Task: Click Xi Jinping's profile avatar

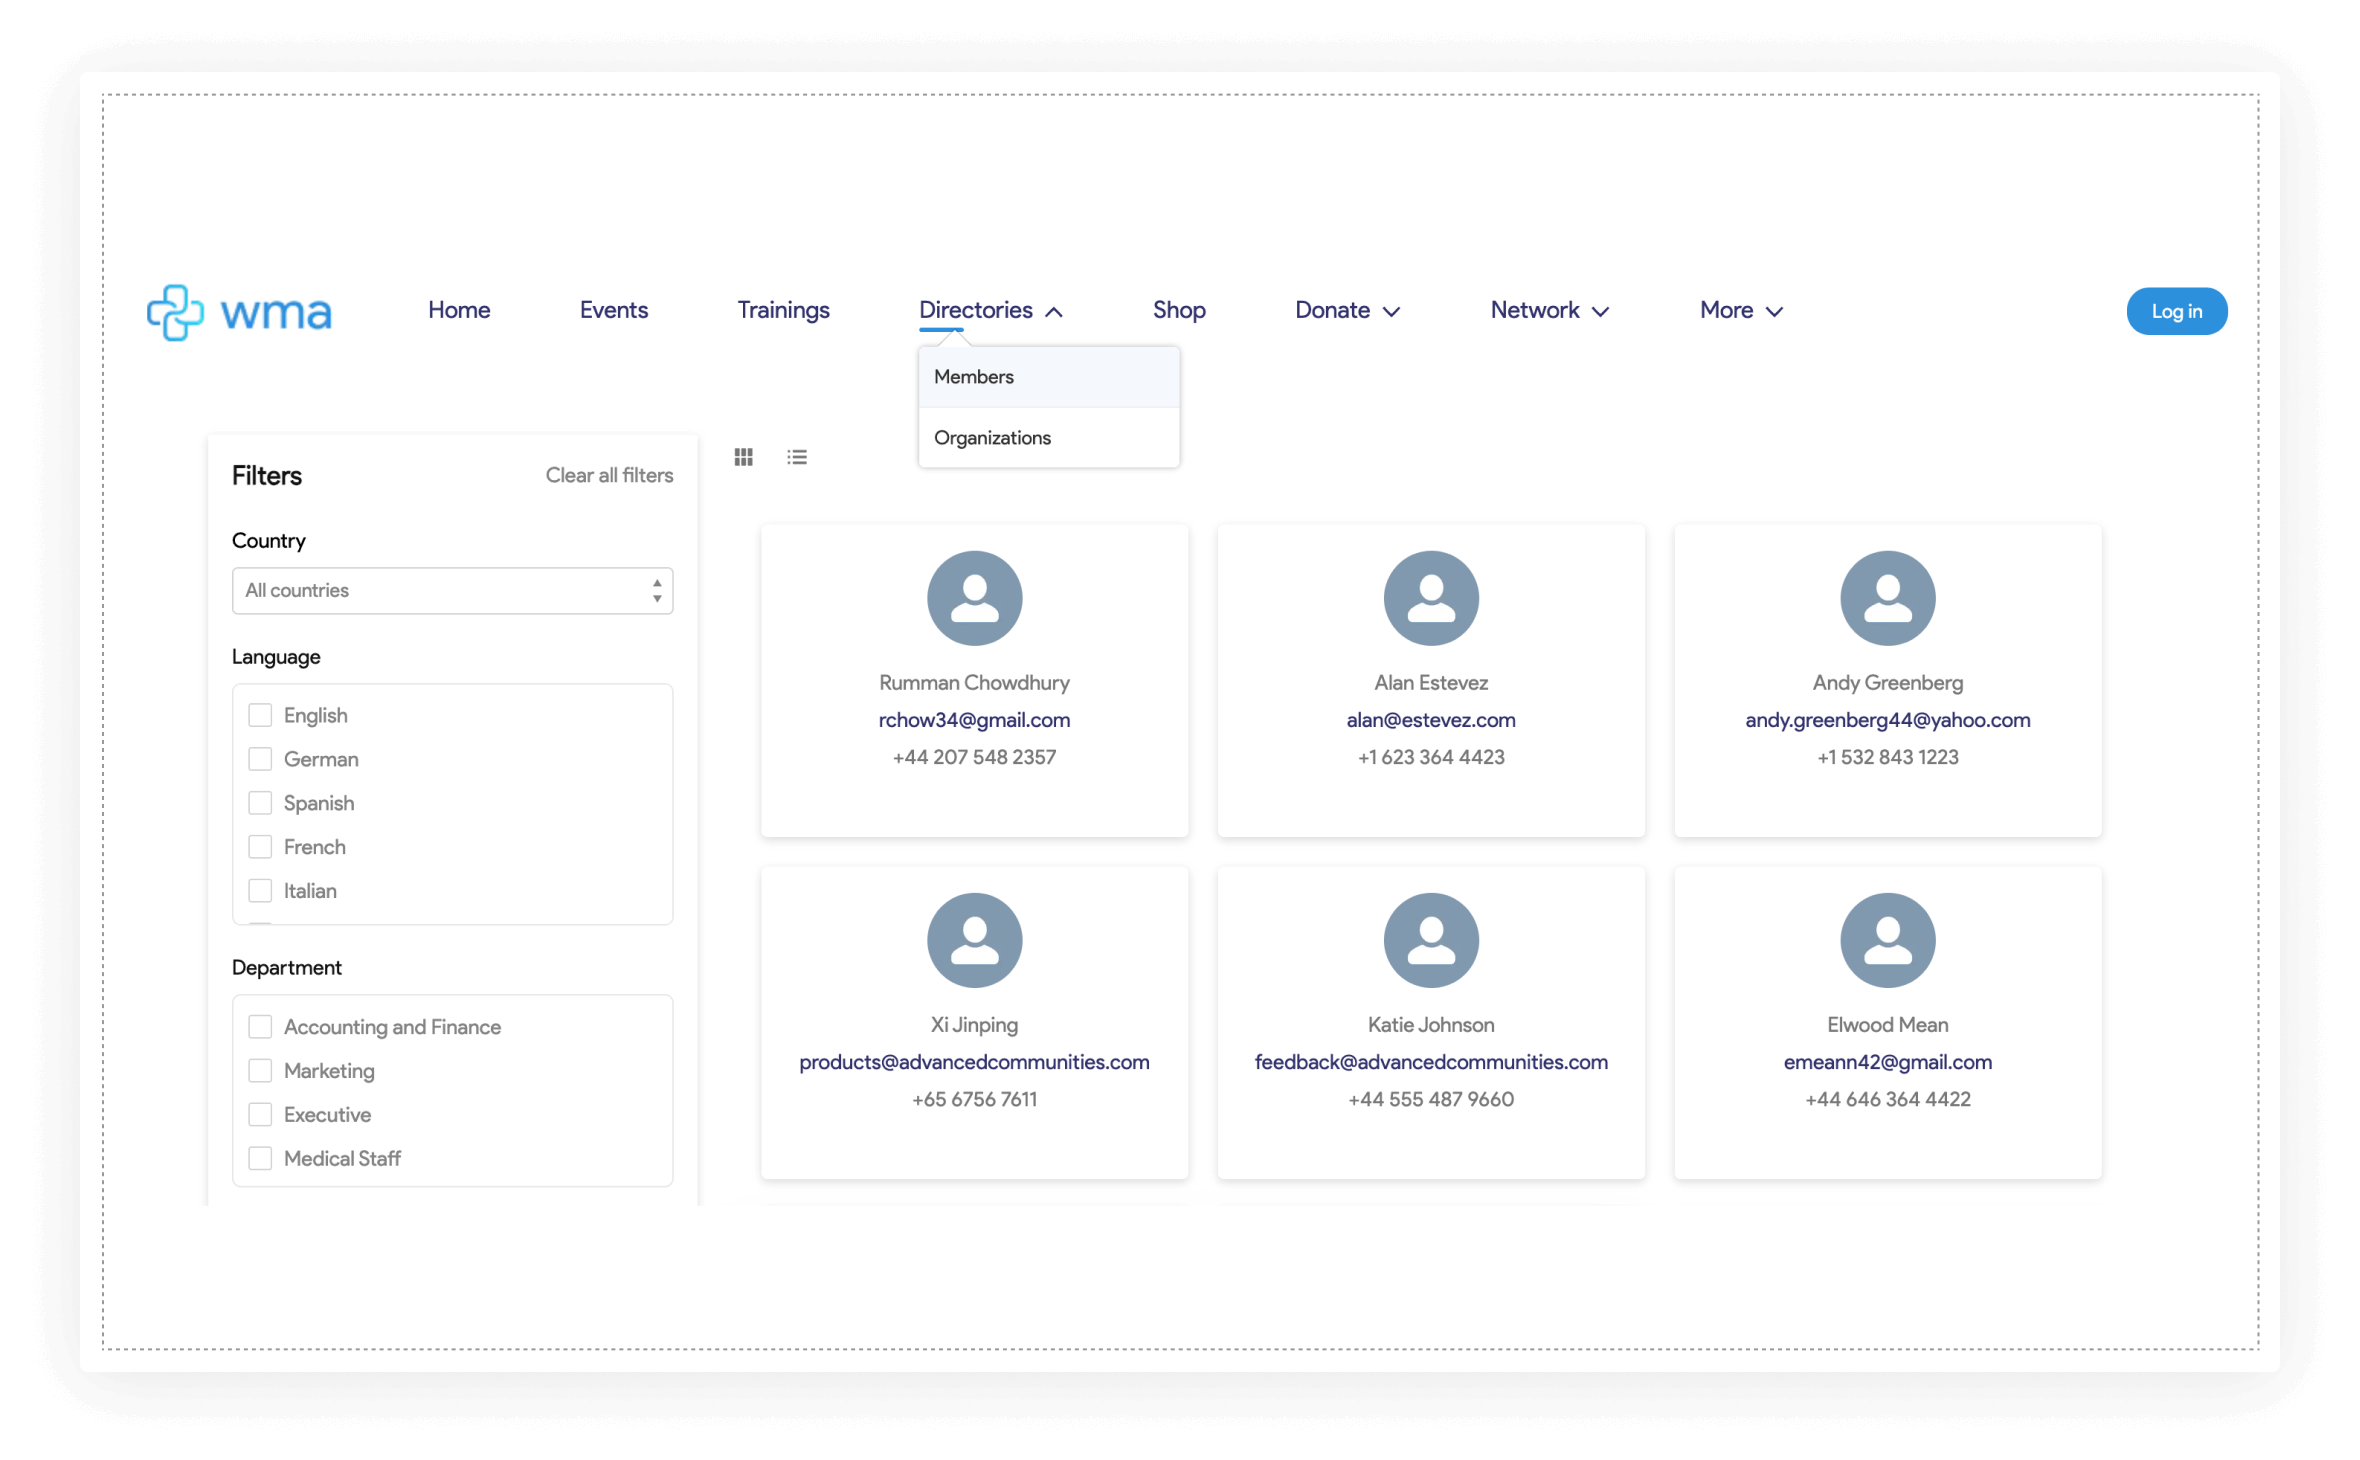Action: [974, 939]
